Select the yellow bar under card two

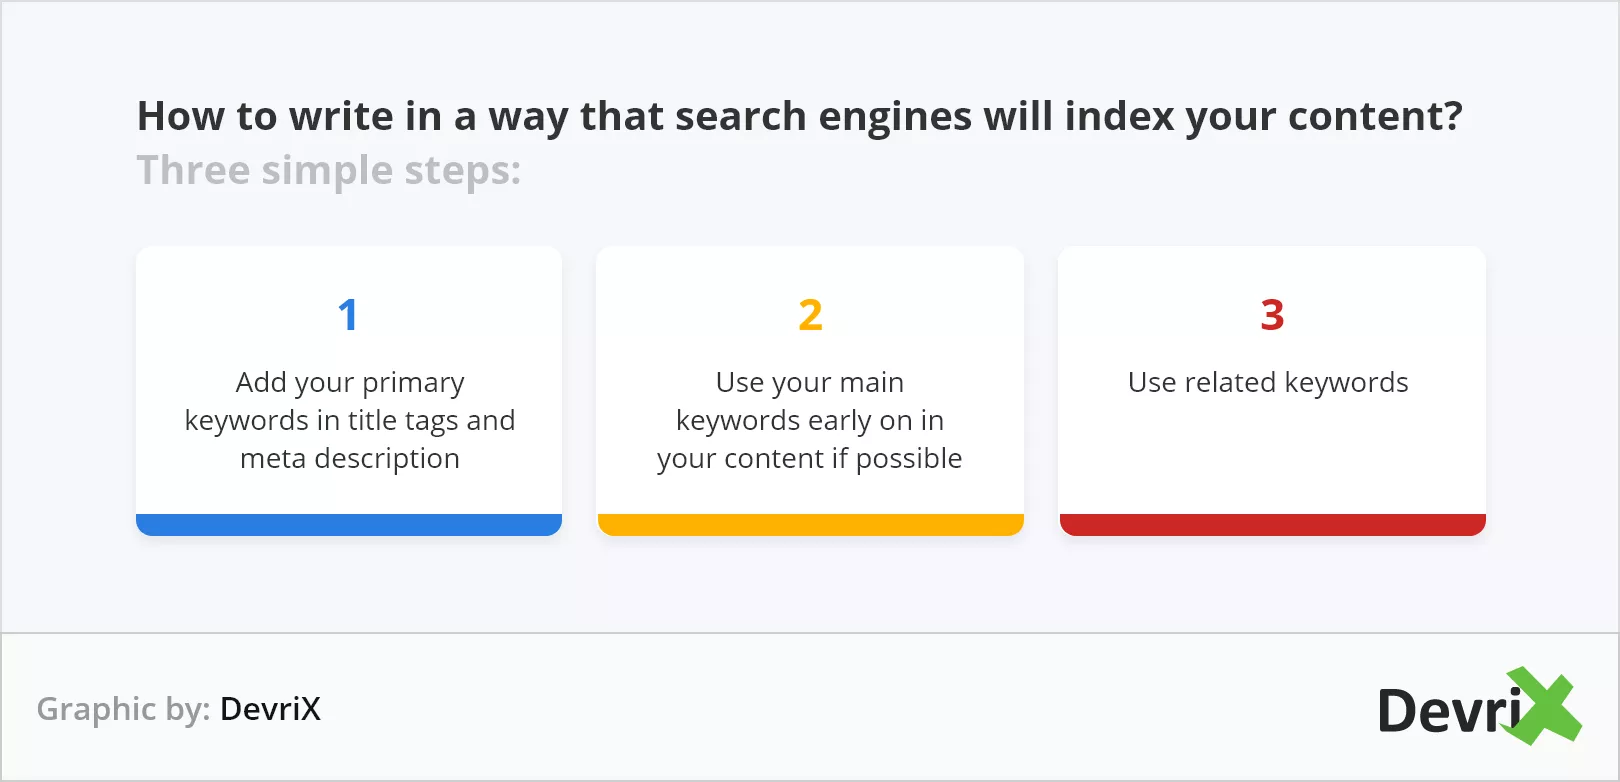(x=811, y=525)
